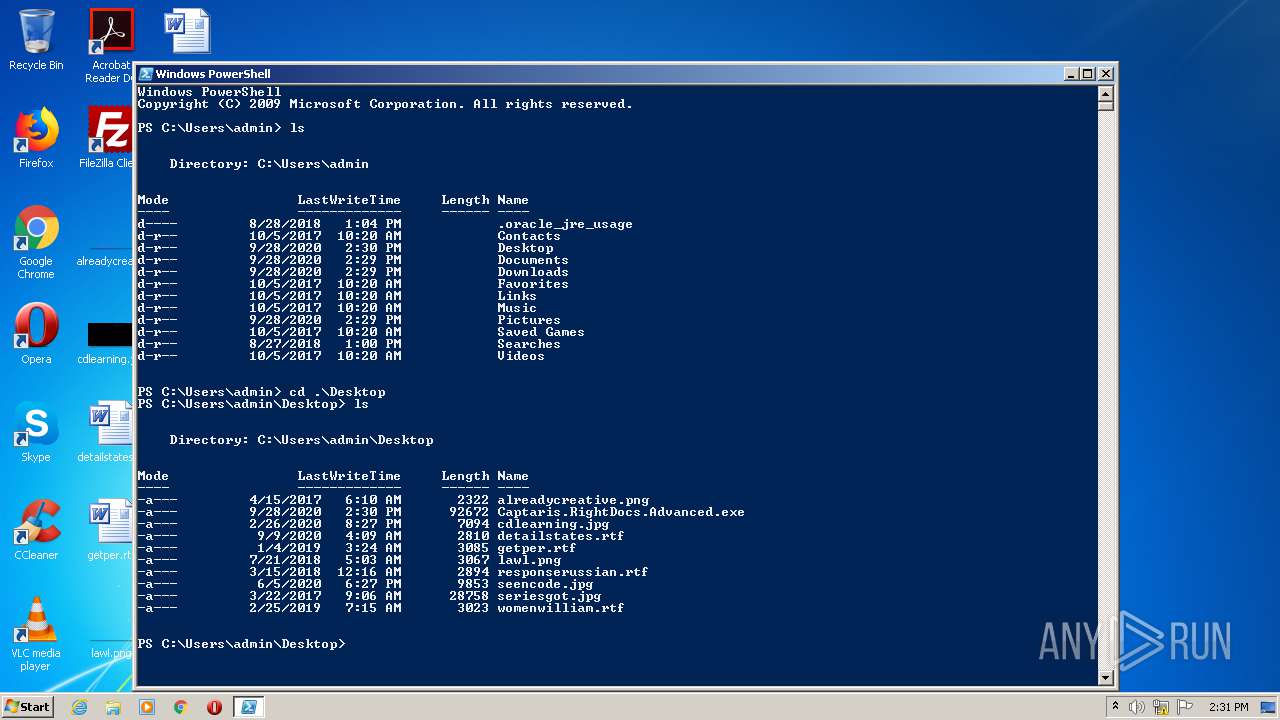Image resolution: width=1280 pixels, height=720 pixels.
Task: Launch Internet Explorer from the taskbar
Action: pos(79,707)
